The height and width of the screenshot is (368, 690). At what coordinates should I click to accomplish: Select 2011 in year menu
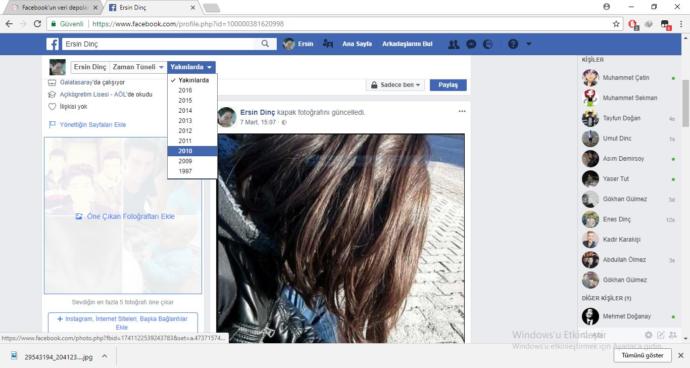[192, 141]
